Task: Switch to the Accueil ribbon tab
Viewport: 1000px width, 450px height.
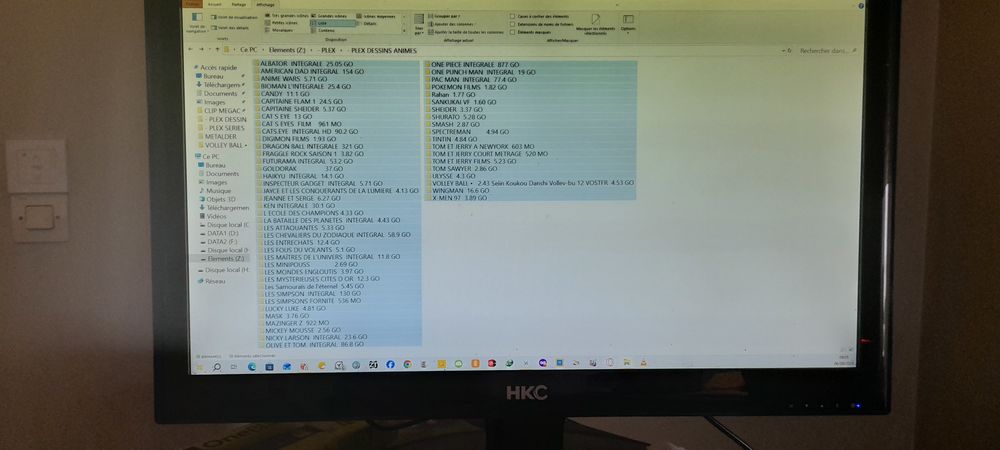Action: point(214,4)
